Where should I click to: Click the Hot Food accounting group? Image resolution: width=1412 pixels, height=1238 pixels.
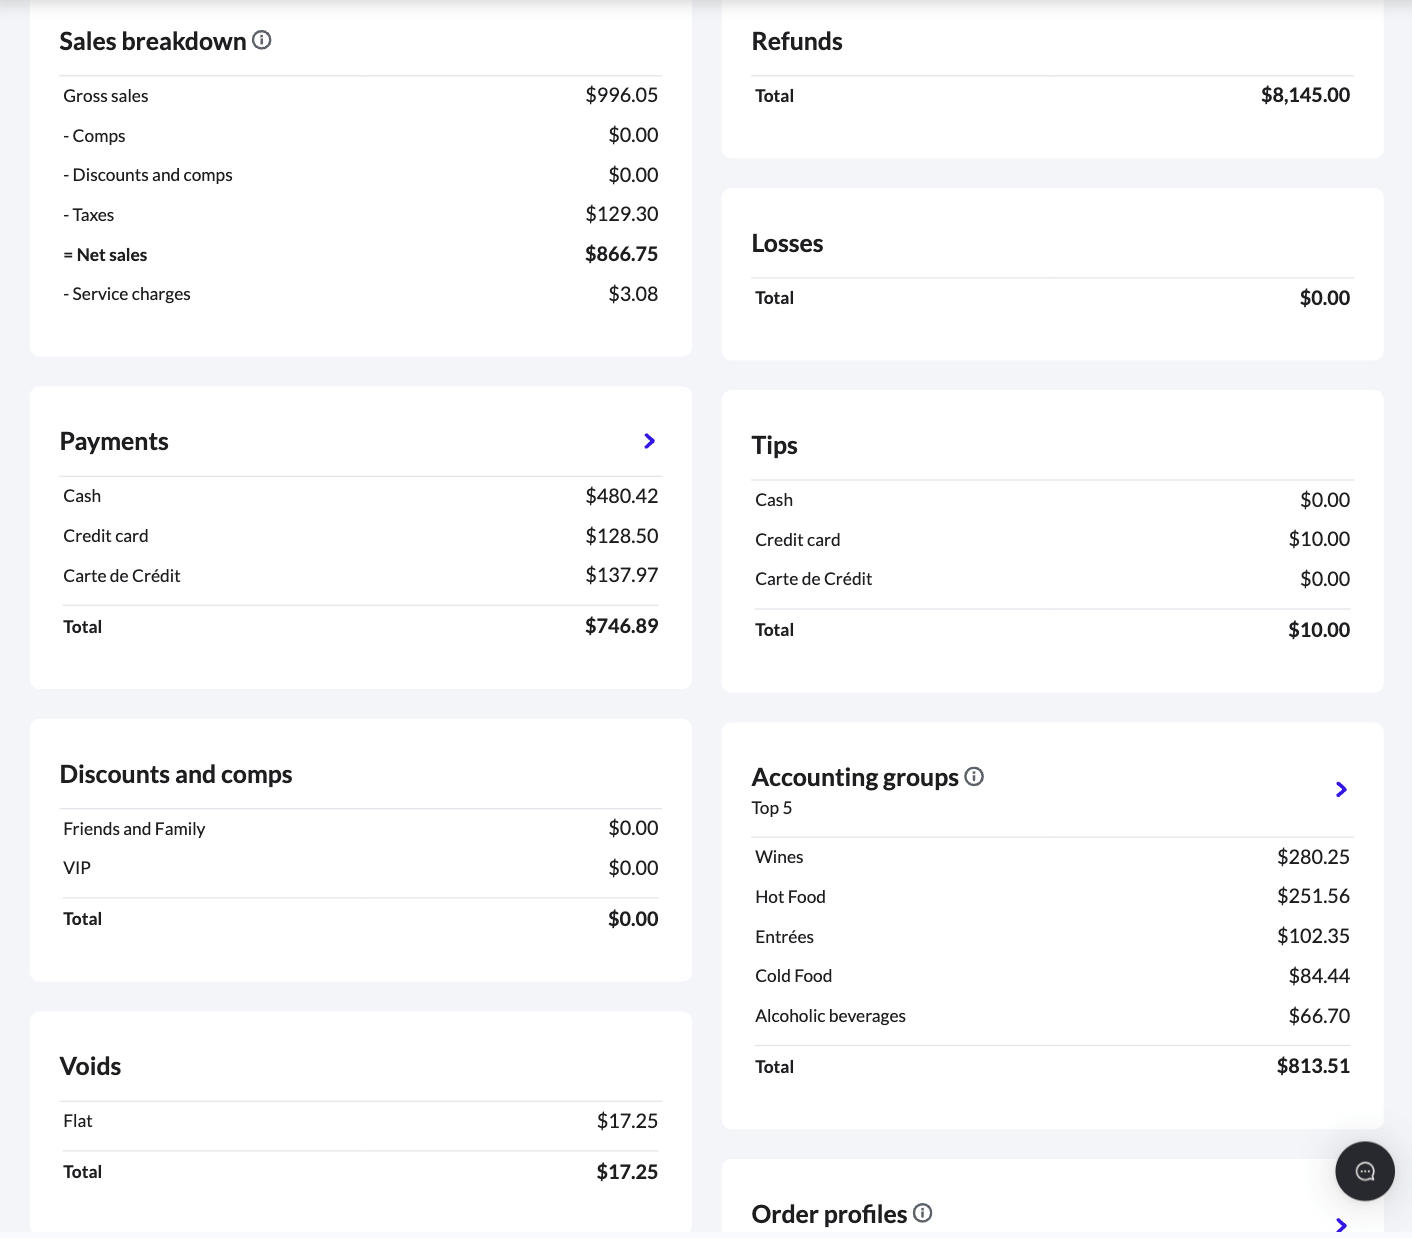1052,896
